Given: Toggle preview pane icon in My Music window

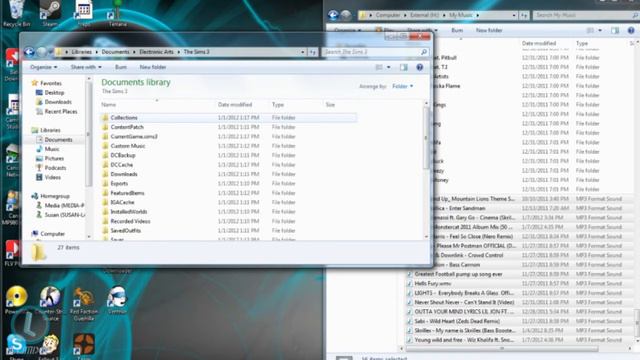Looking at the screenshot, I should click(x=615, y=30).
